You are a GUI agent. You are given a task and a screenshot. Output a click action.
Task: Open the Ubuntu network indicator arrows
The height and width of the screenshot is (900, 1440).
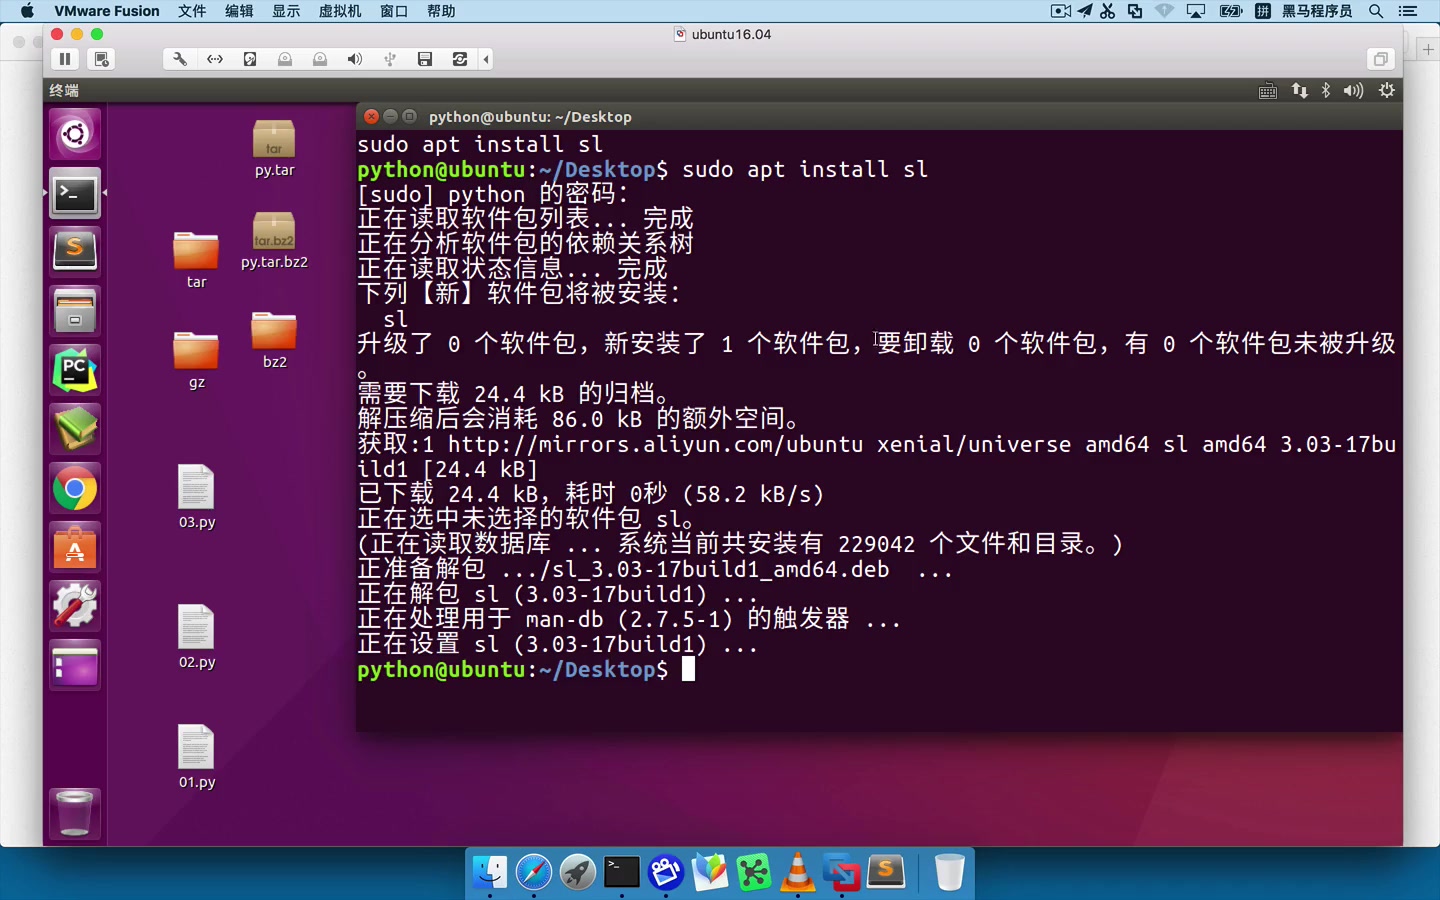1299,91
